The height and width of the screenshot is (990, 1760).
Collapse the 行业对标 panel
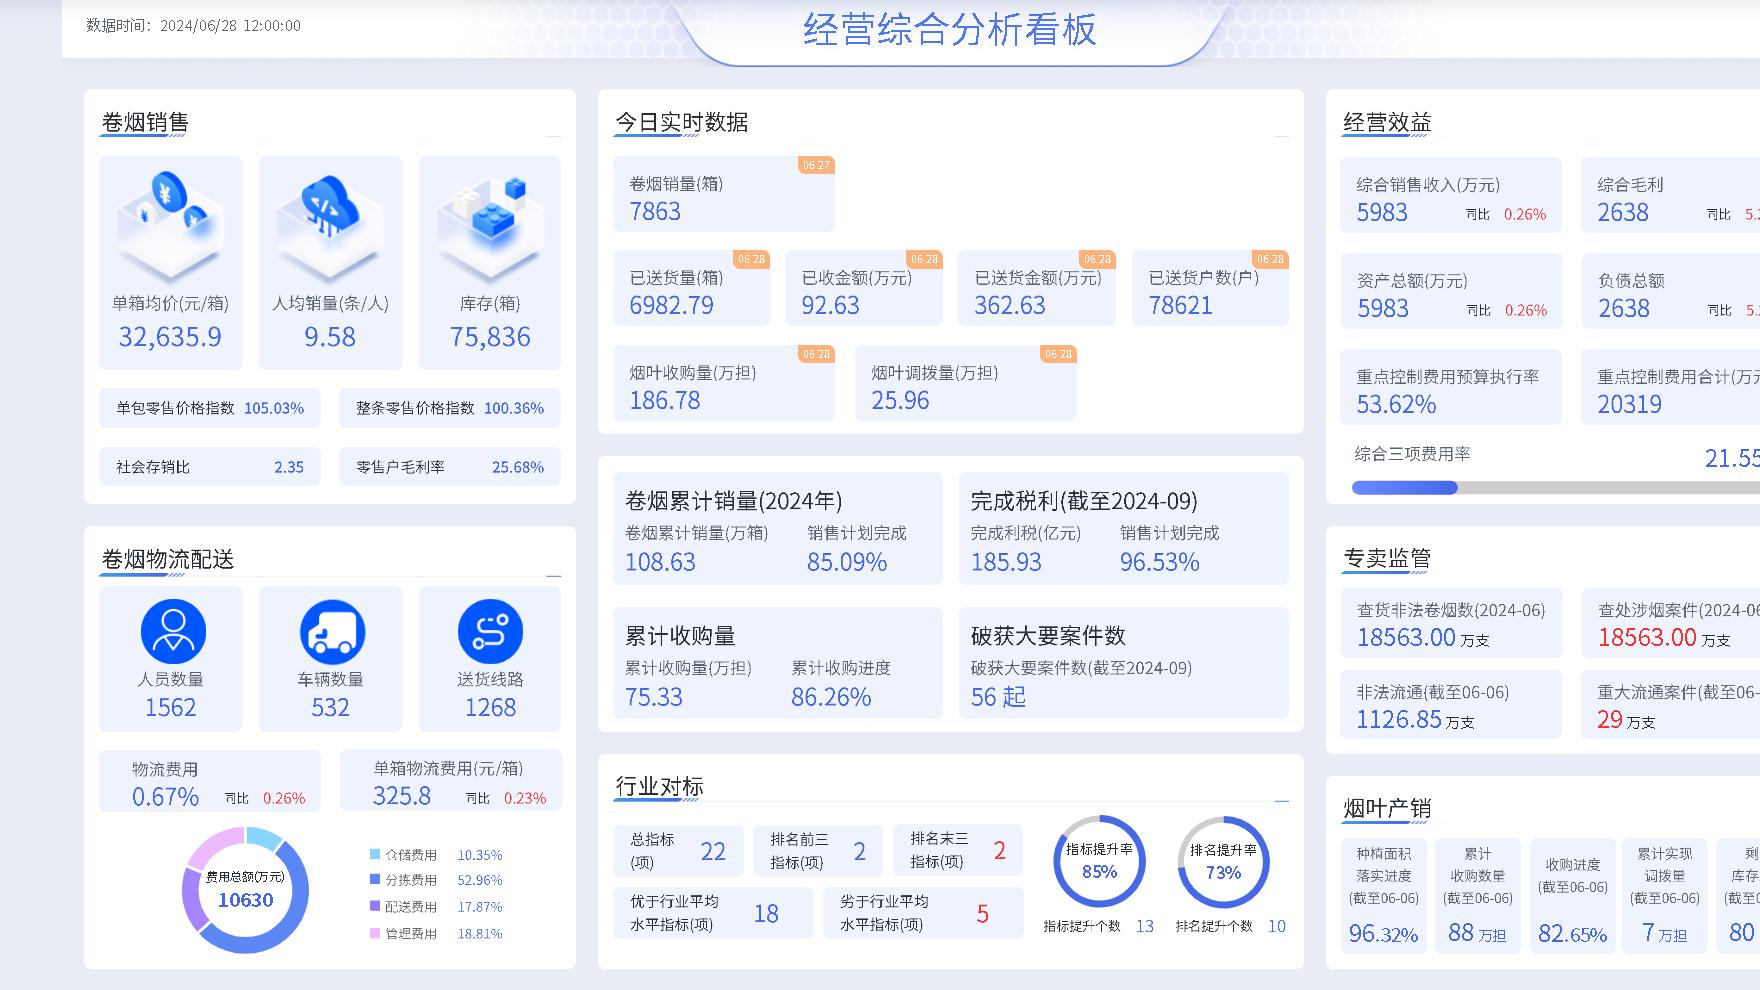point(1281,800)
